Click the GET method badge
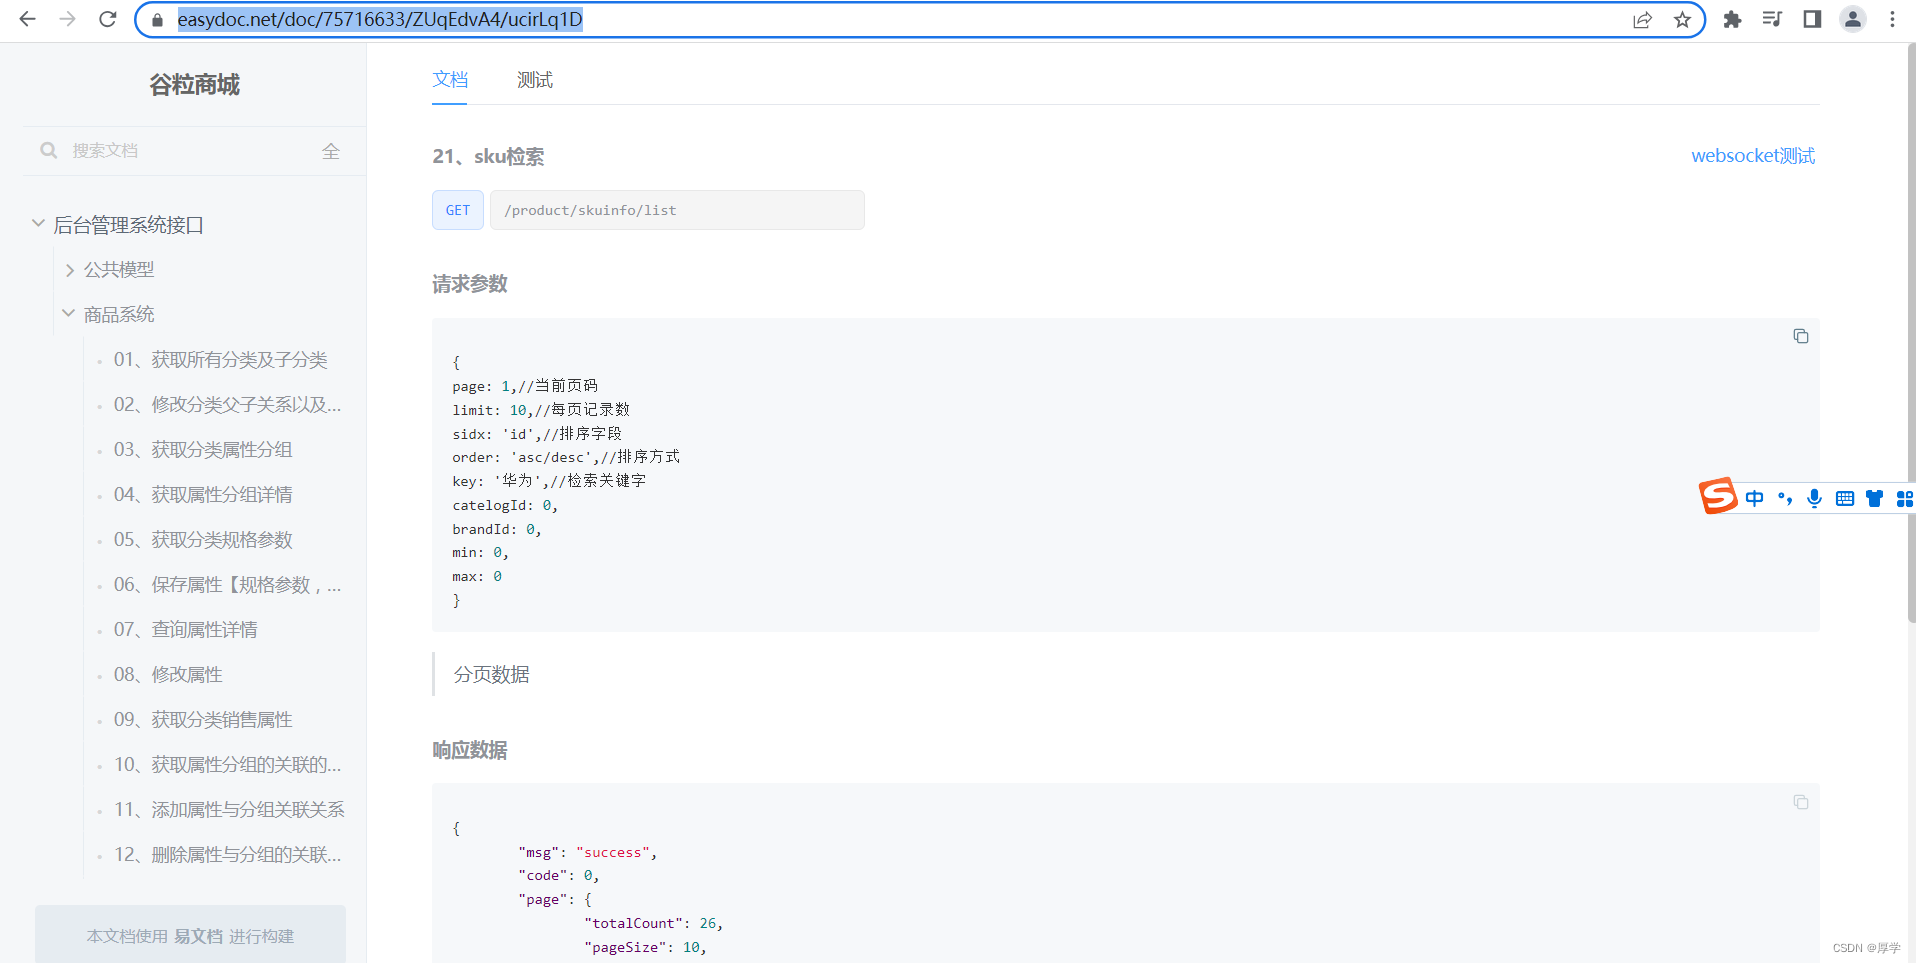Viewport: 1916px width, 963px height. tap(458, 210)
